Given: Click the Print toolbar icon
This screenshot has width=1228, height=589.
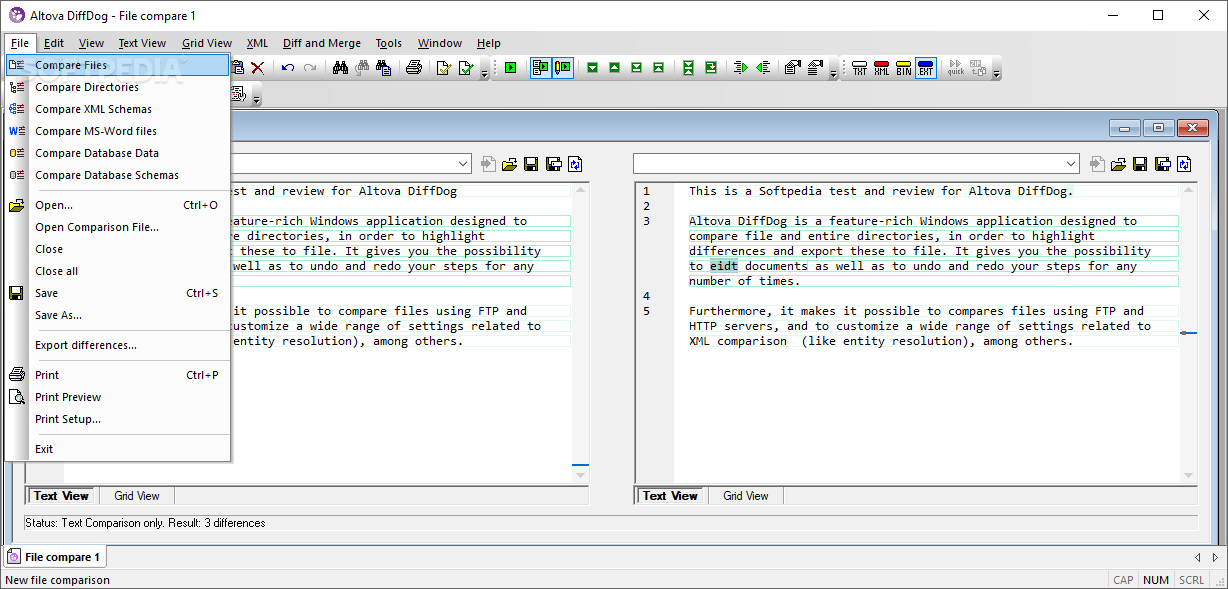Looking at the screenshot, I should 414,68.
